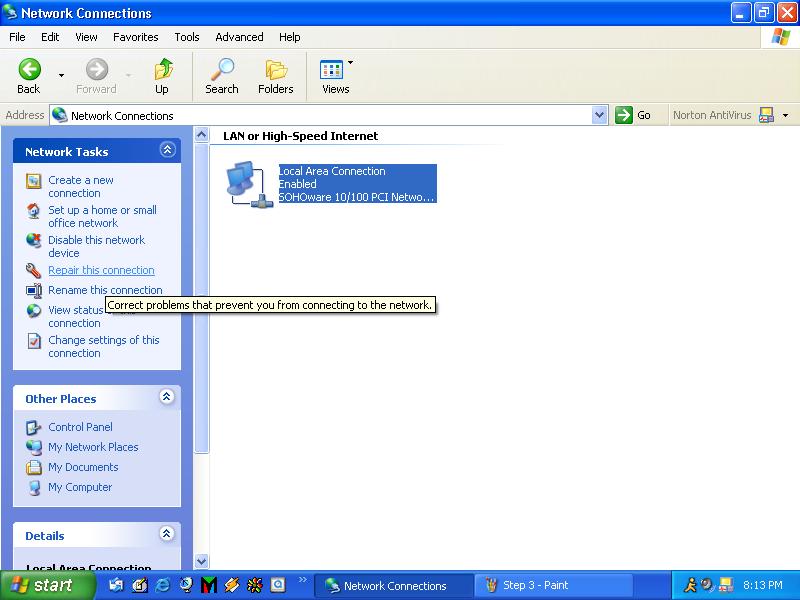Open the Search pane
This screenshot has height=600, width=800.
222,76
